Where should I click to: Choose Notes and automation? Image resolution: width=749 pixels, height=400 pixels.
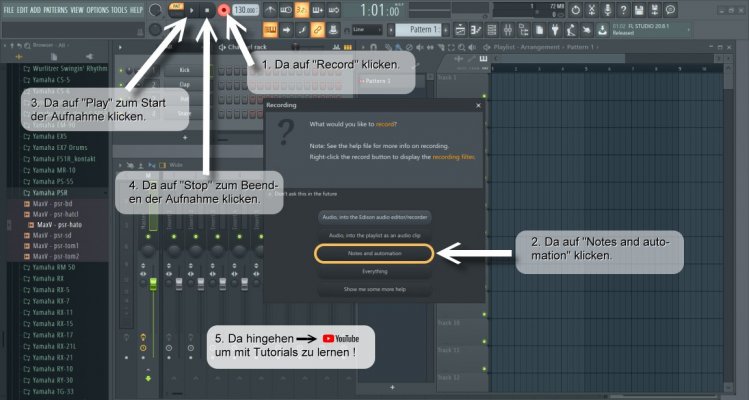[x=374, y=254]
